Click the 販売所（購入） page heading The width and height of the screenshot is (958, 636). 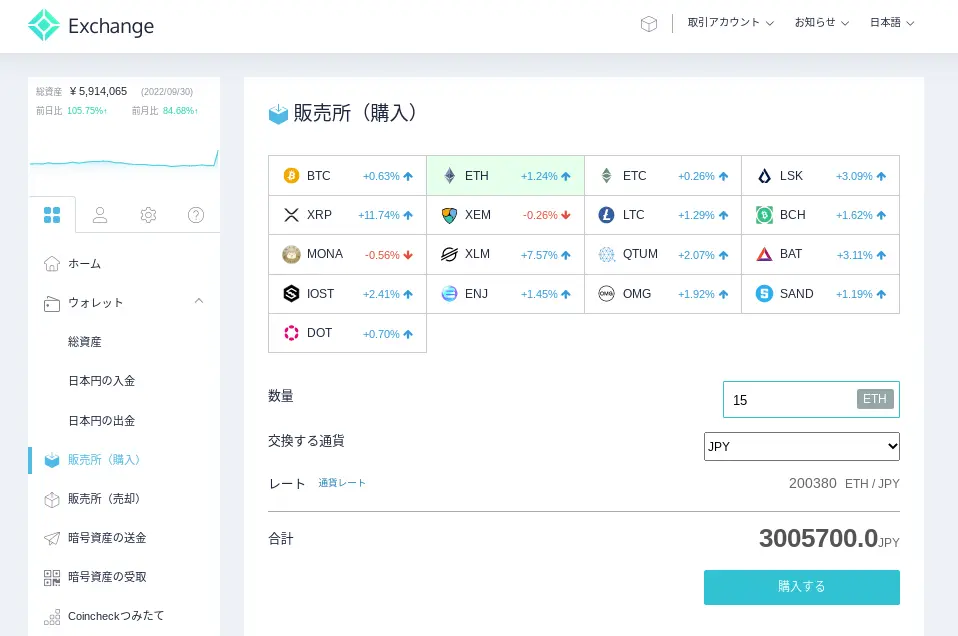(x=343, y=113)
